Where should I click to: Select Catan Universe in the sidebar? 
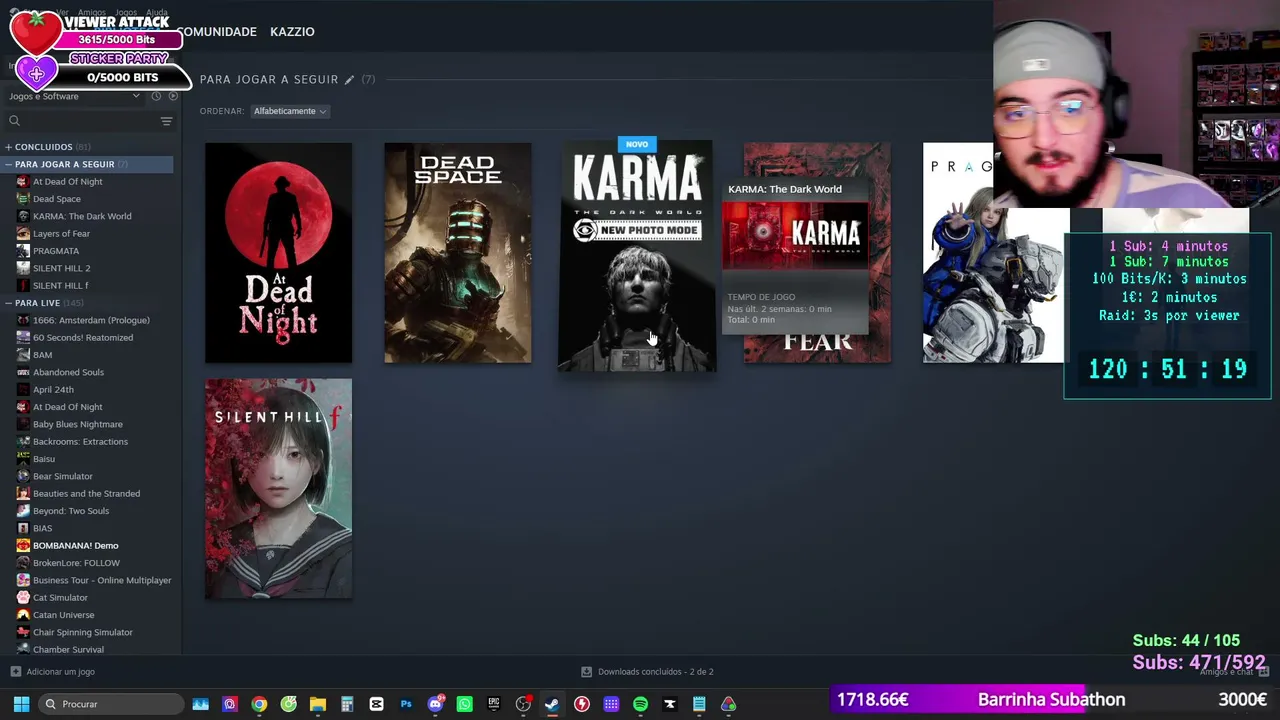point(63,615)
